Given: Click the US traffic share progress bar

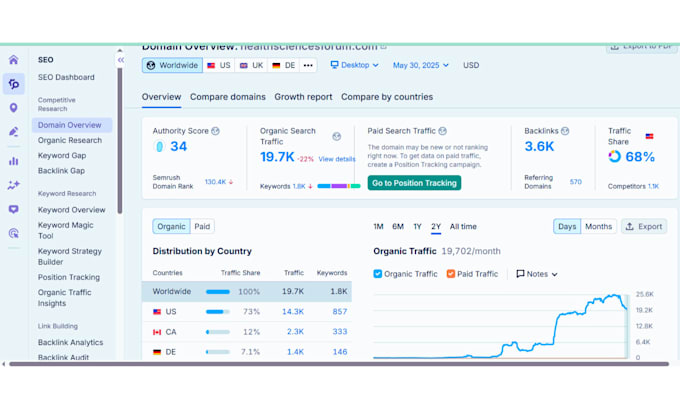Looking at the screenshot, I should coord(218,311).
